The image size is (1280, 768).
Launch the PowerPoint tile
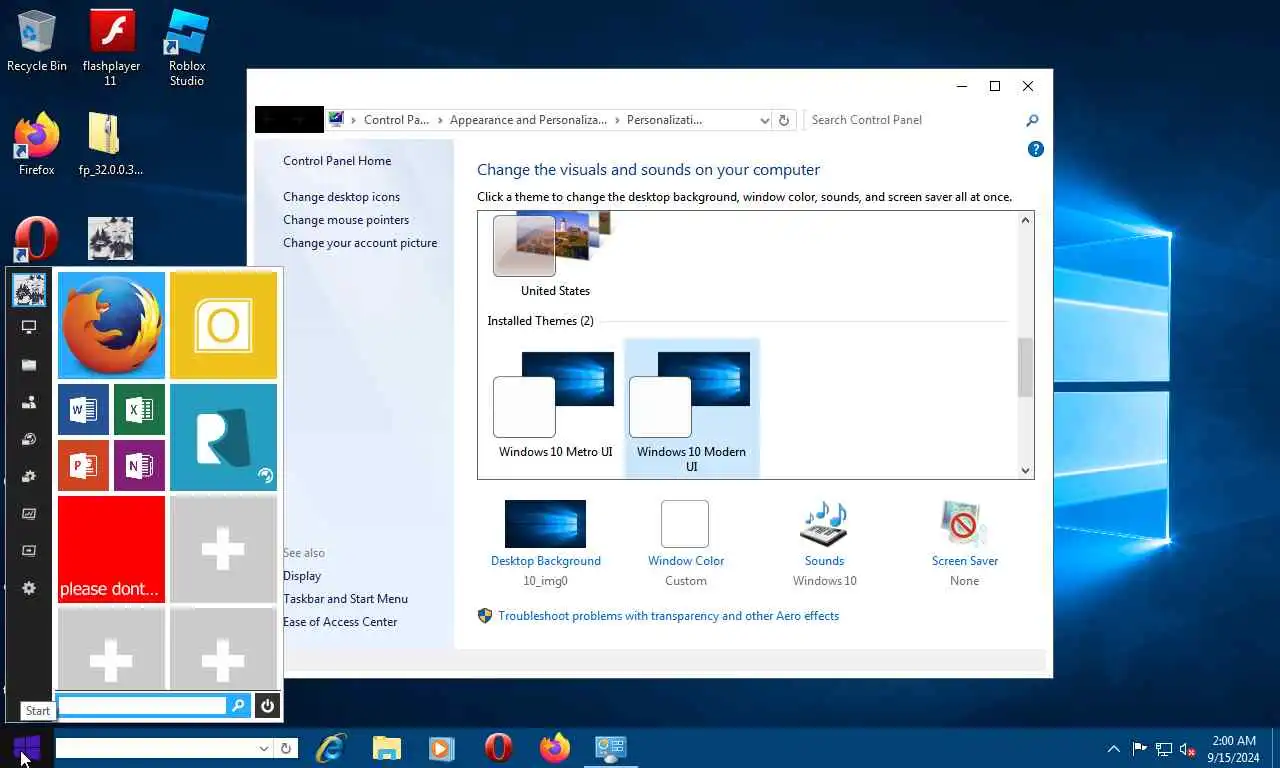click(x=83, y=465)
